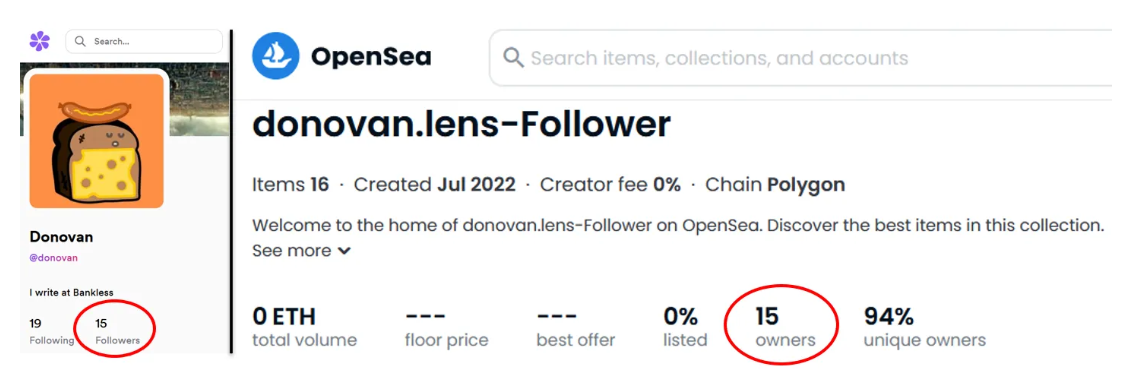Click the 0% listed stat
Viewport: 1128px width, 374px height.
685,327
